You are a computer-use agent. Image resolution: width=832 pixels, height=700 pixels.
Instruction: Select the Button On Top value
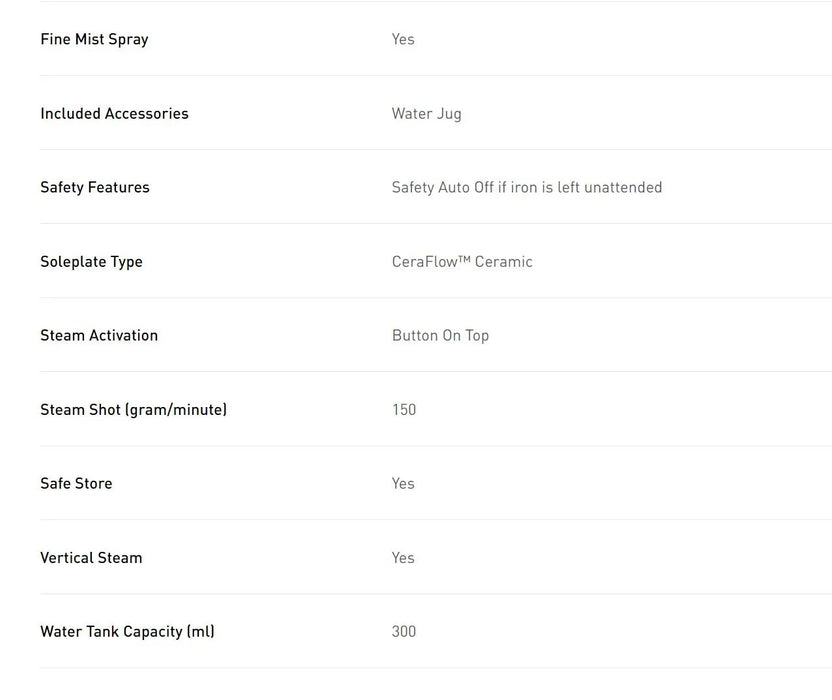[440, 335]
